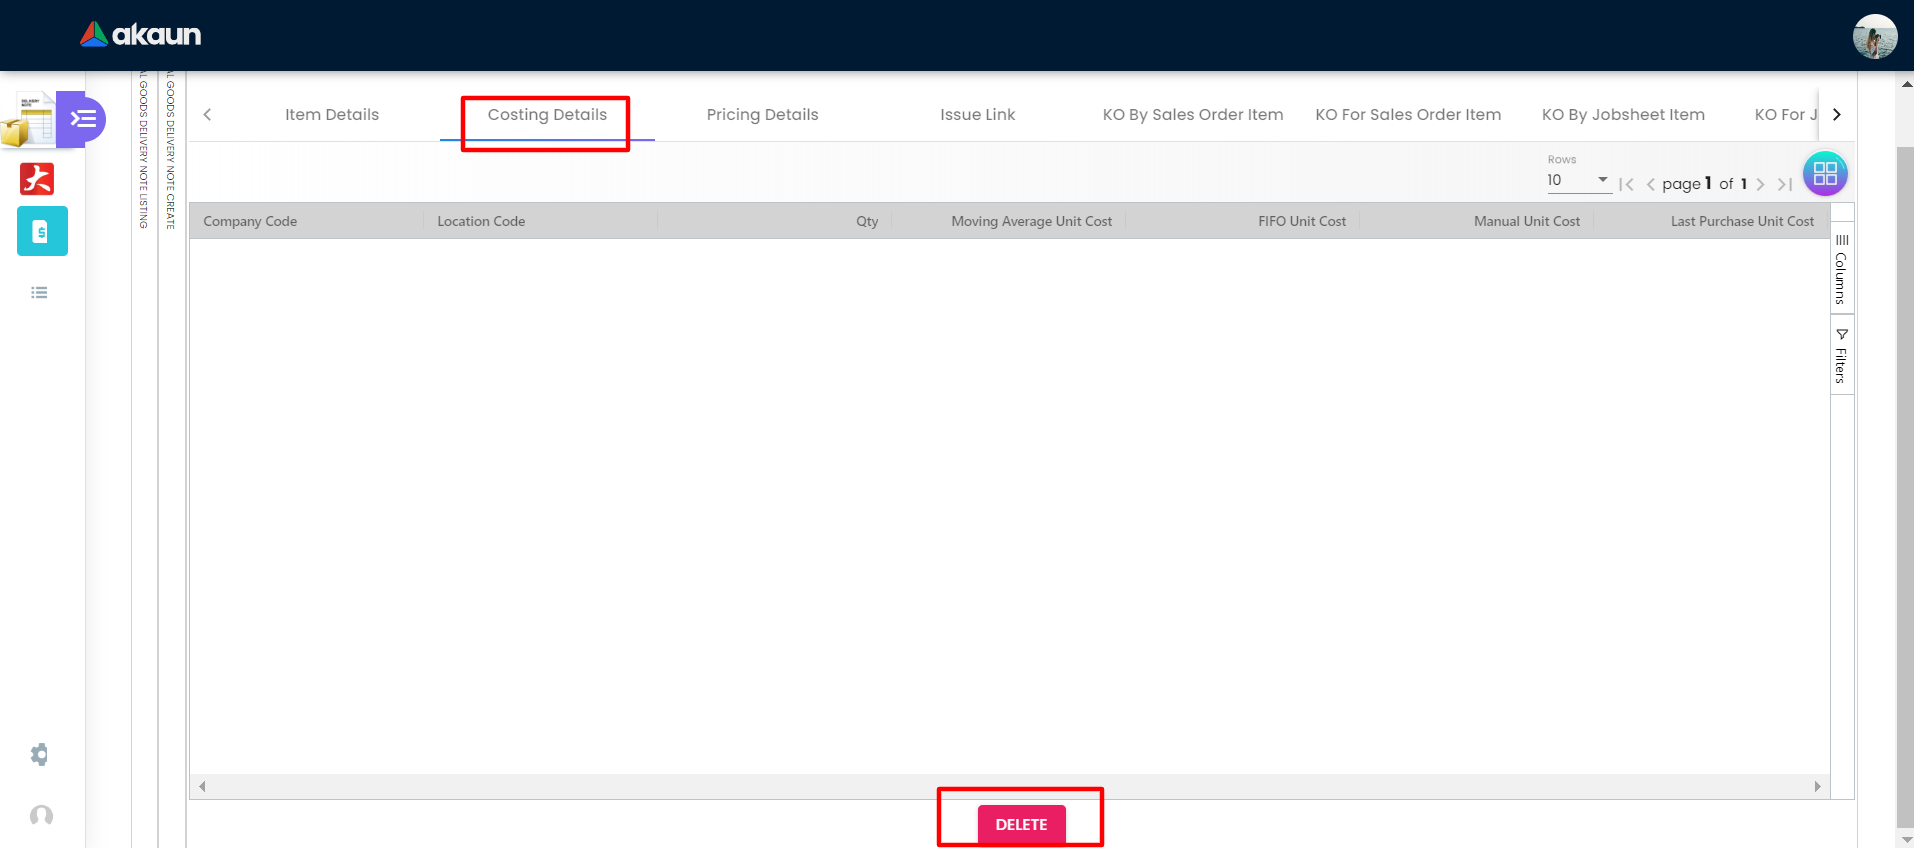Open the settings gear icon

(x=39, y=754)
